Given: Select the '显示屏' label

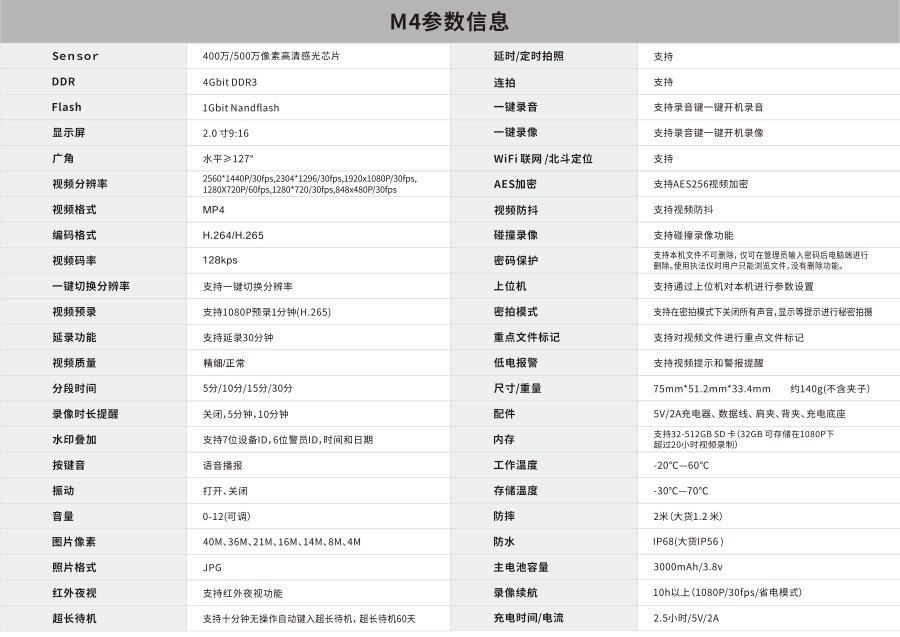Looking at the screenshot, I should click(x=68, y=133).
